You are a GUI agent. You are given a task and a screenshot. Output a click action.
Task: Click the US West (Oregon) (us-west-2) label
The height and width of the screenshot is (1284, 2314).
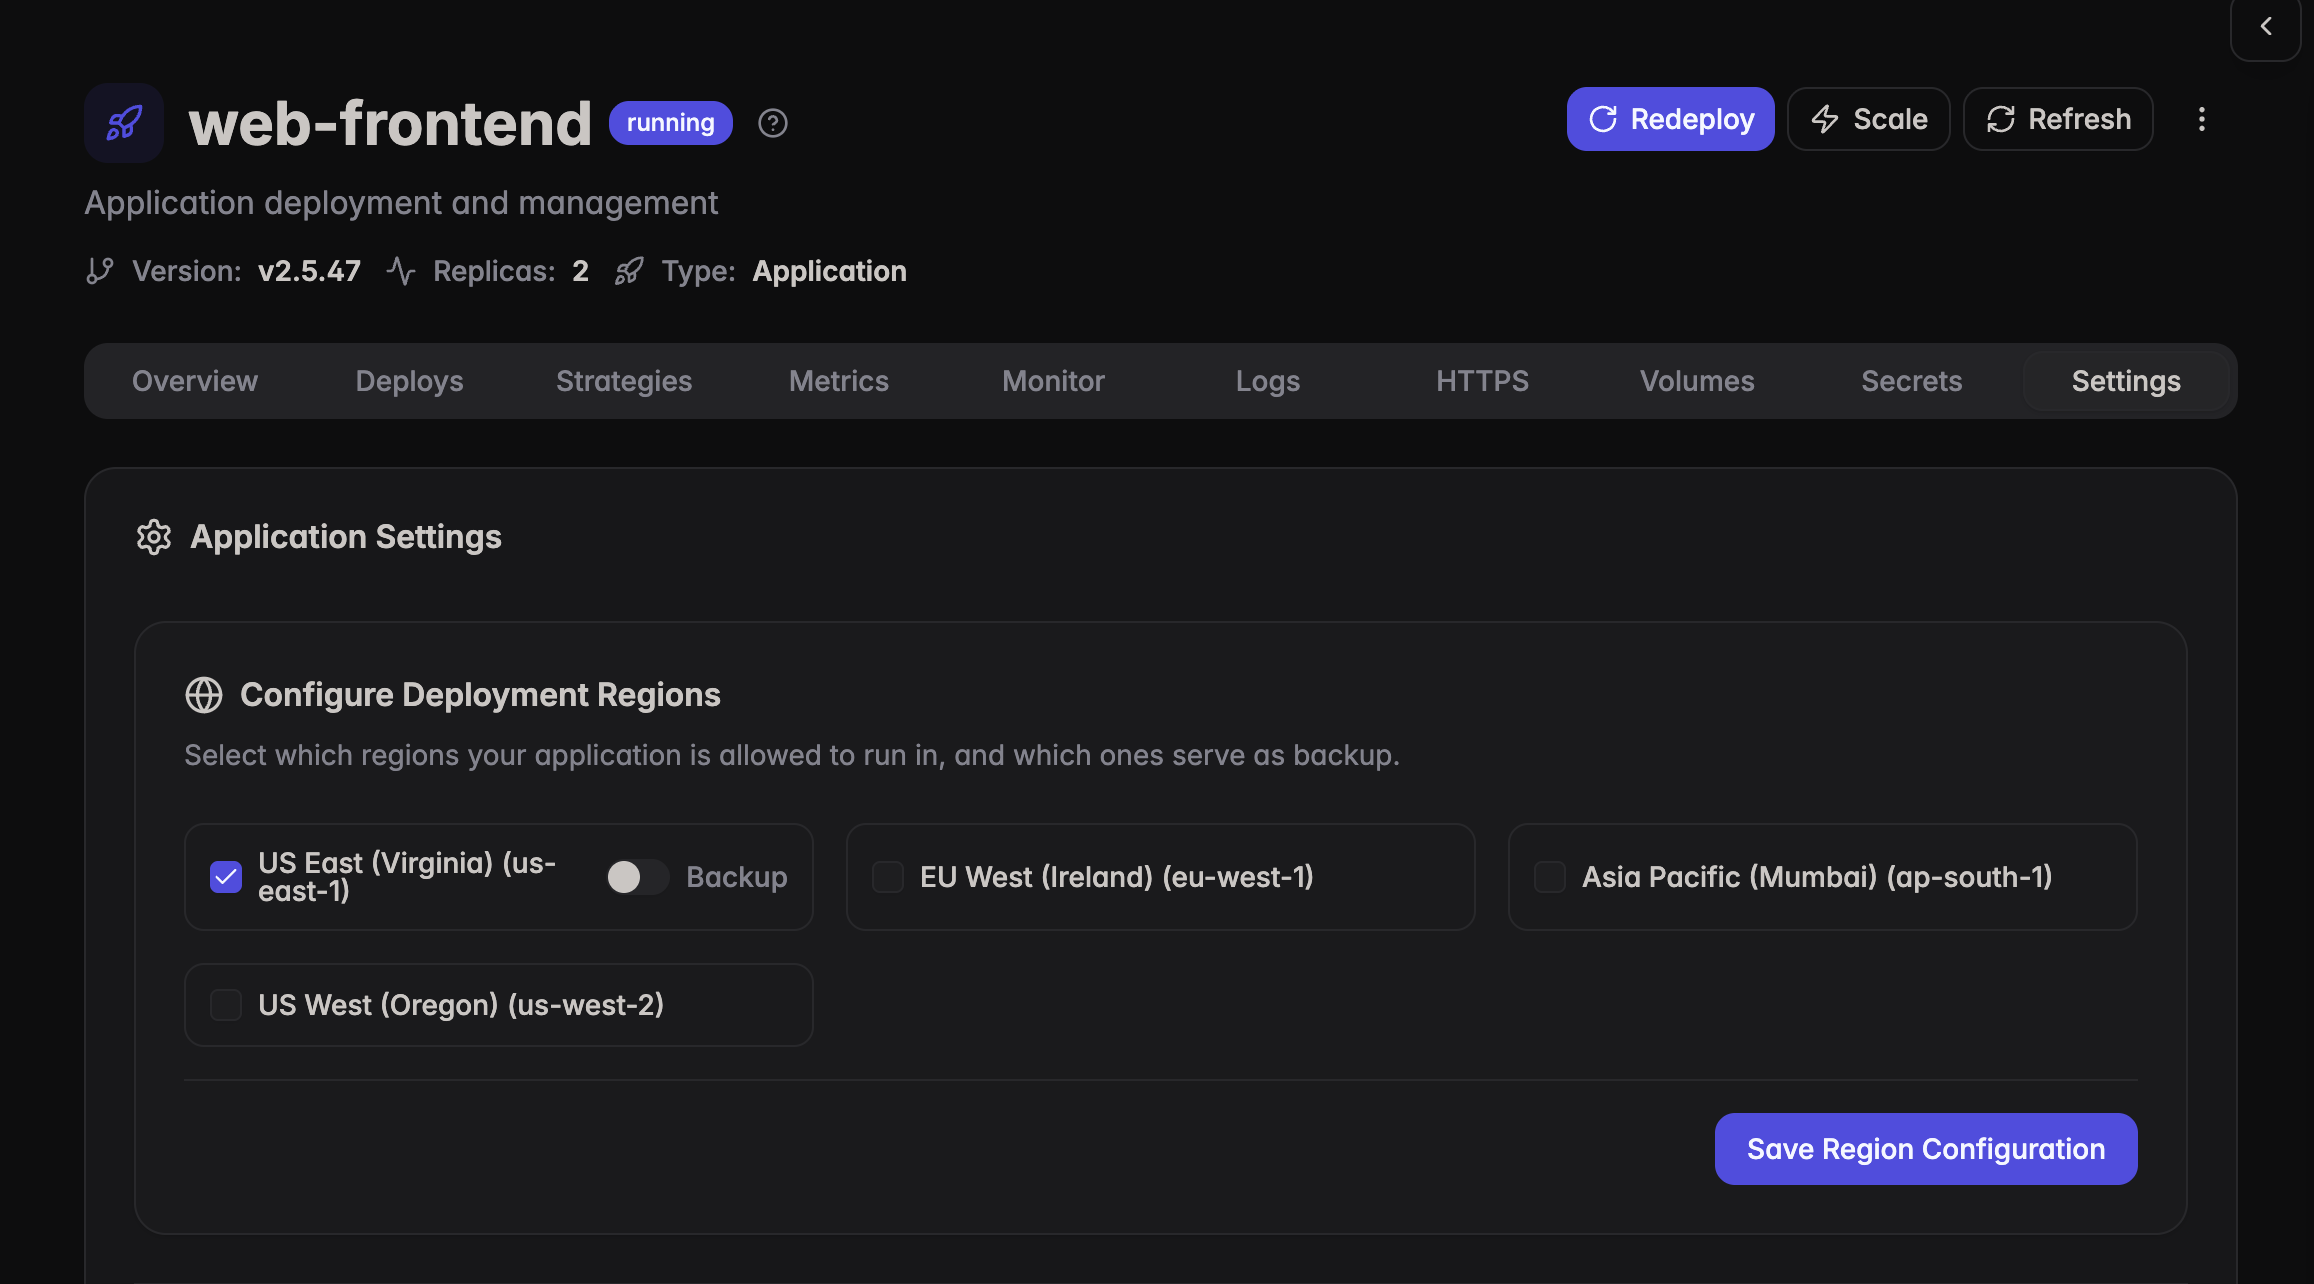[461, 1005]
